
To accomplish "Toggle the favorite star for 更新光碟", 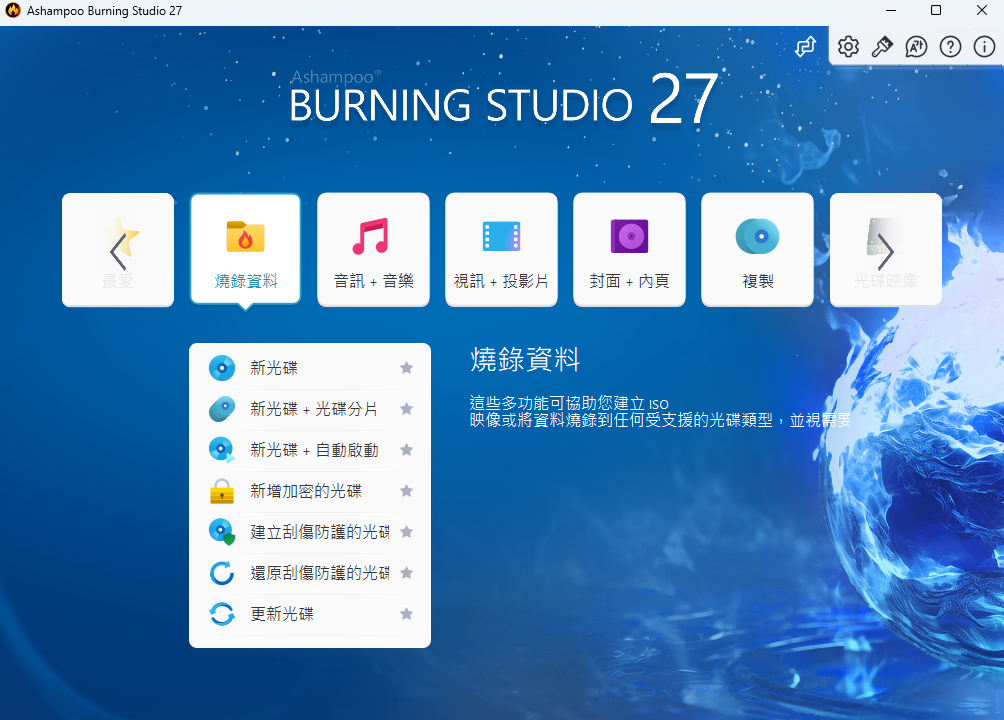I will pos(406,613).
